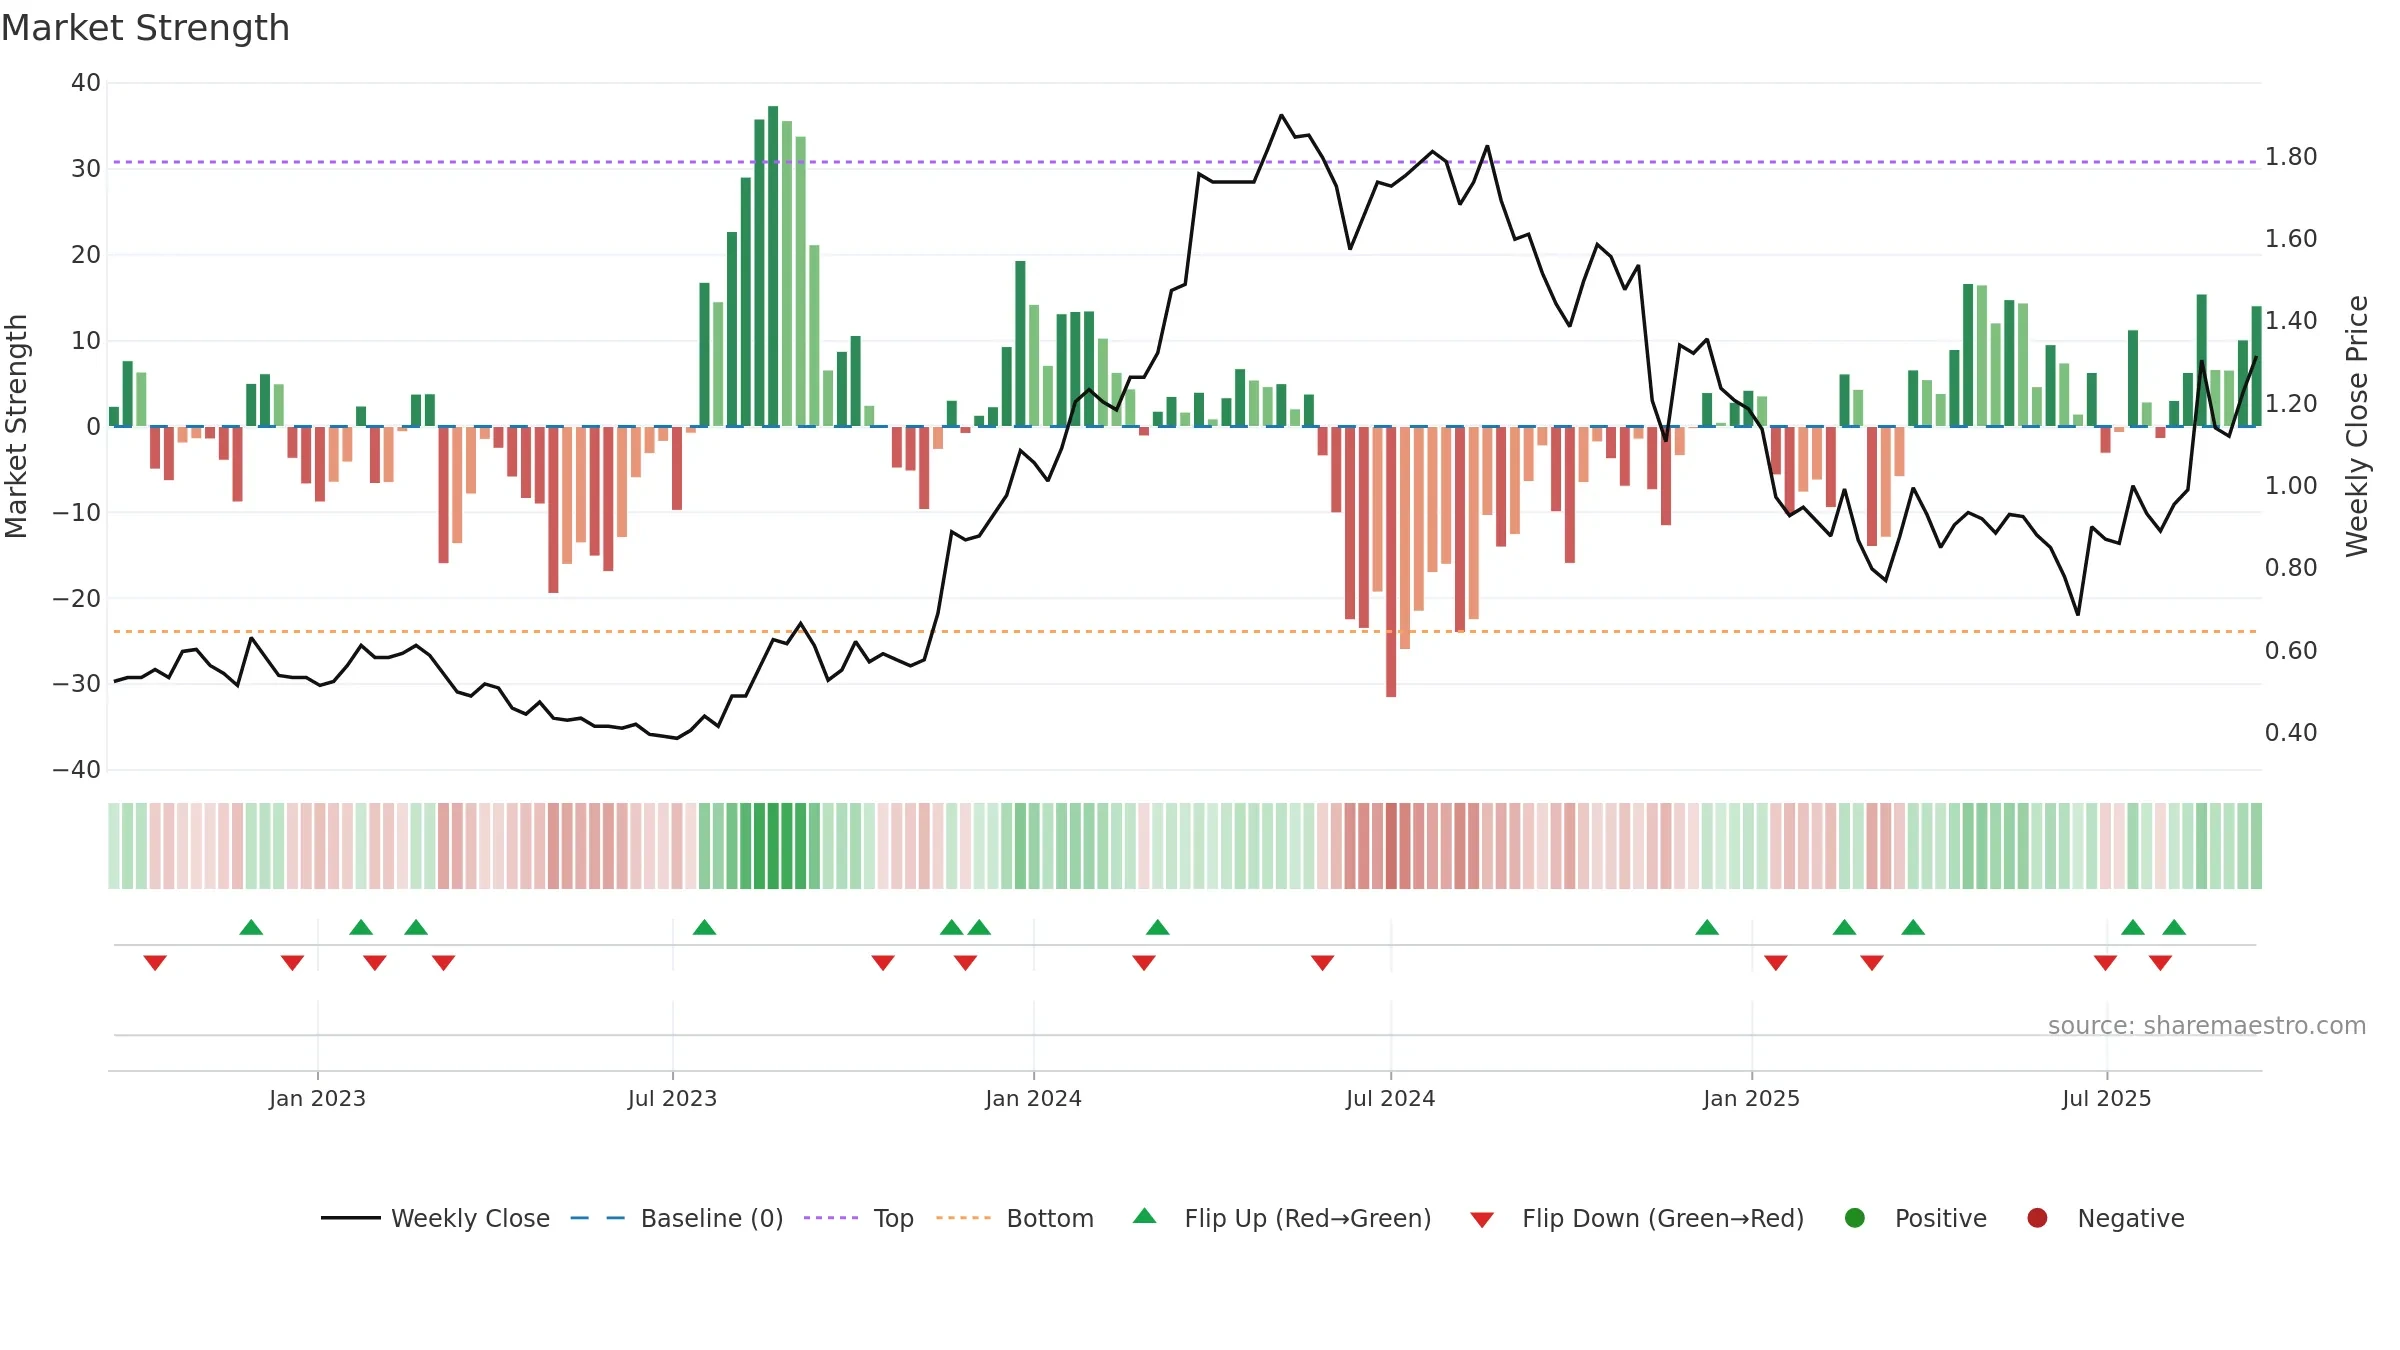This screenshot has width=2400, height=1350.
Task: Click the Jul 2024 x-axis label
Action: tap(1390, 1098)
